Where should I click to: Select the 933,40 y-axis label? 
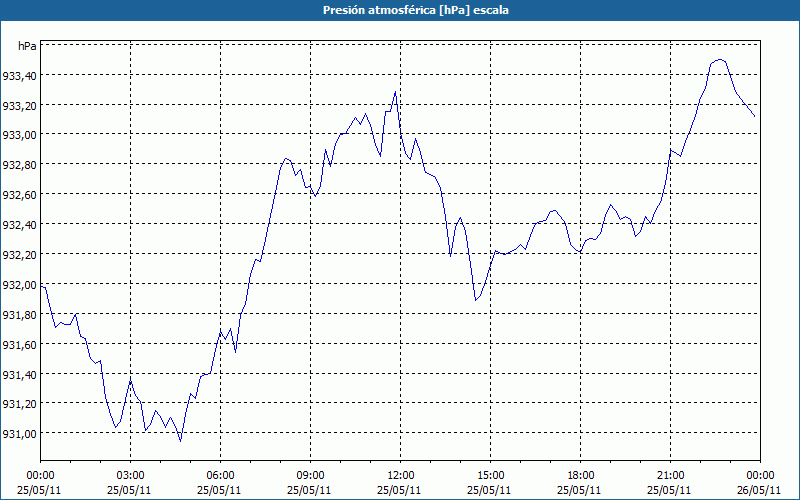19,76
